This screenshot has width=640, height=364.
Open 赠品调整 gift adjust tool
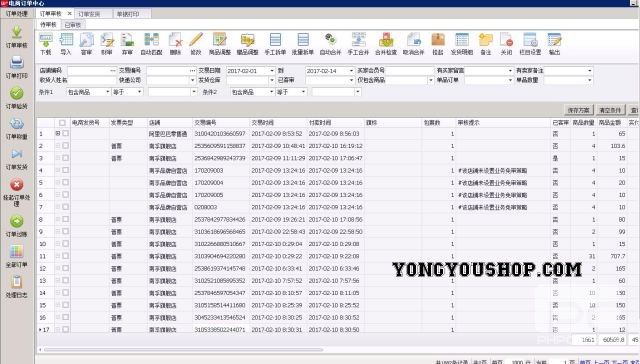pyautogui.click(x=247, y=44)
